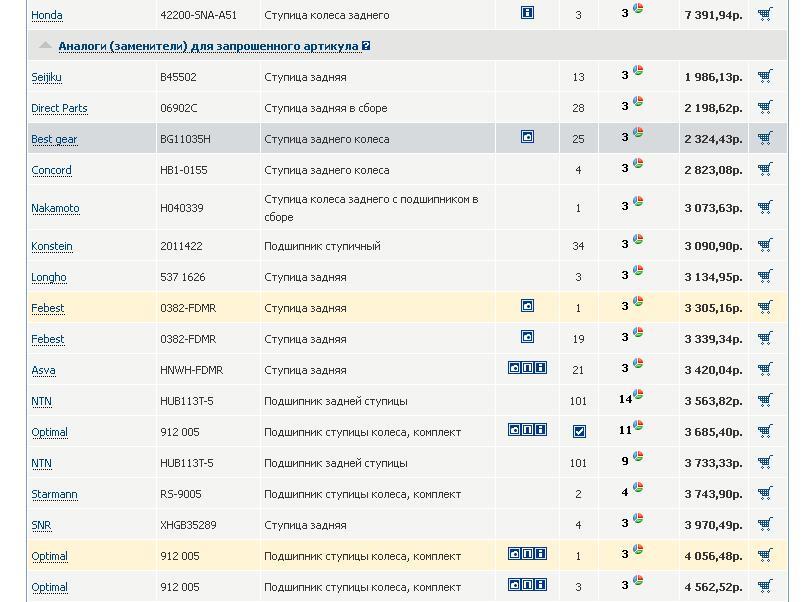The image size is (810, 602).
Task: Select price 7 391,94р.
Action: (x=713, y=16)
